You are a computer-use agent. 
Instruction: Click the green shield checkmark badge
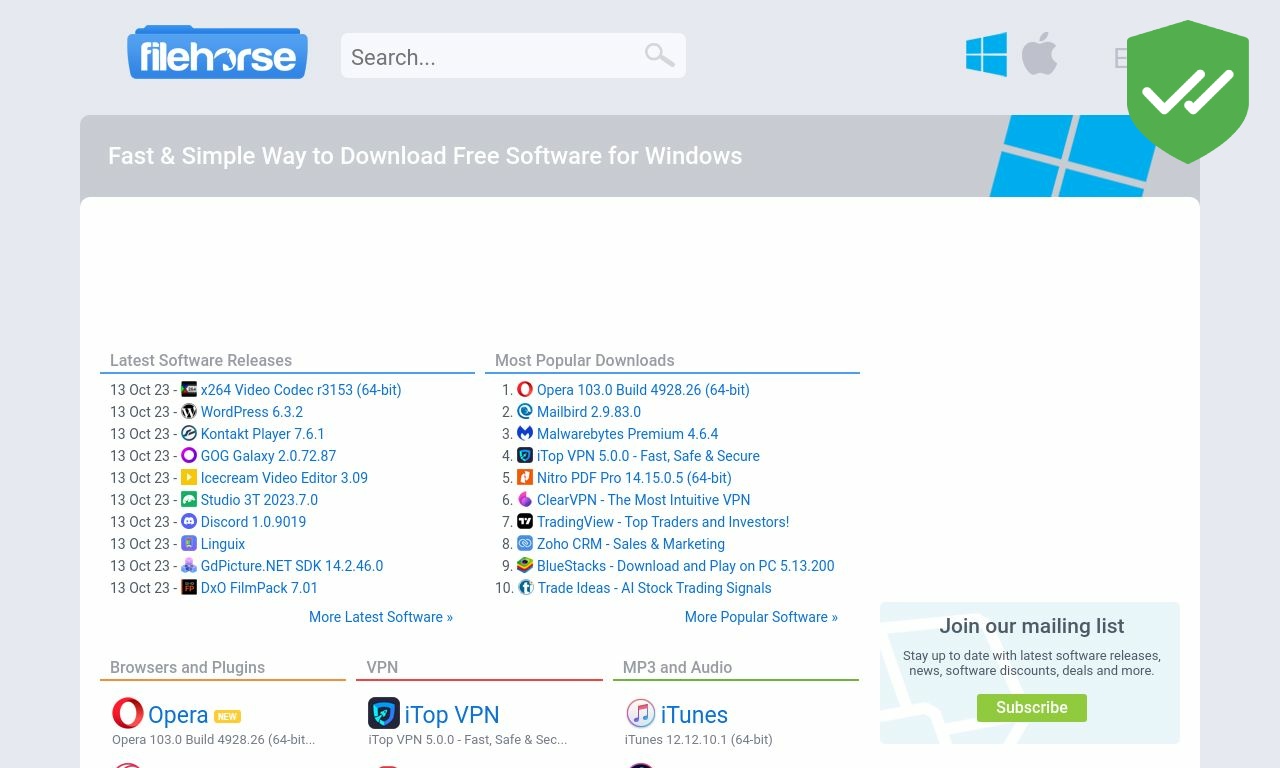point(1188,91)
